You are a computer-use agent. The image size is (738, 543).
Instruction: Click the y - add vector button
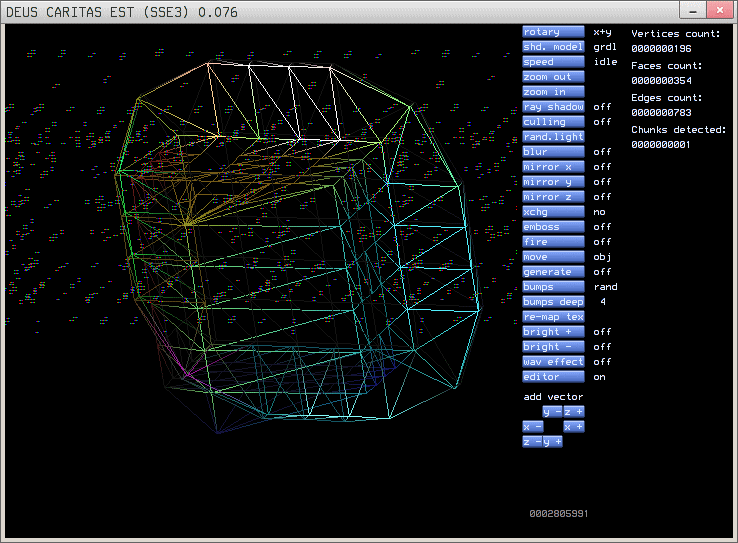(552, 412)
